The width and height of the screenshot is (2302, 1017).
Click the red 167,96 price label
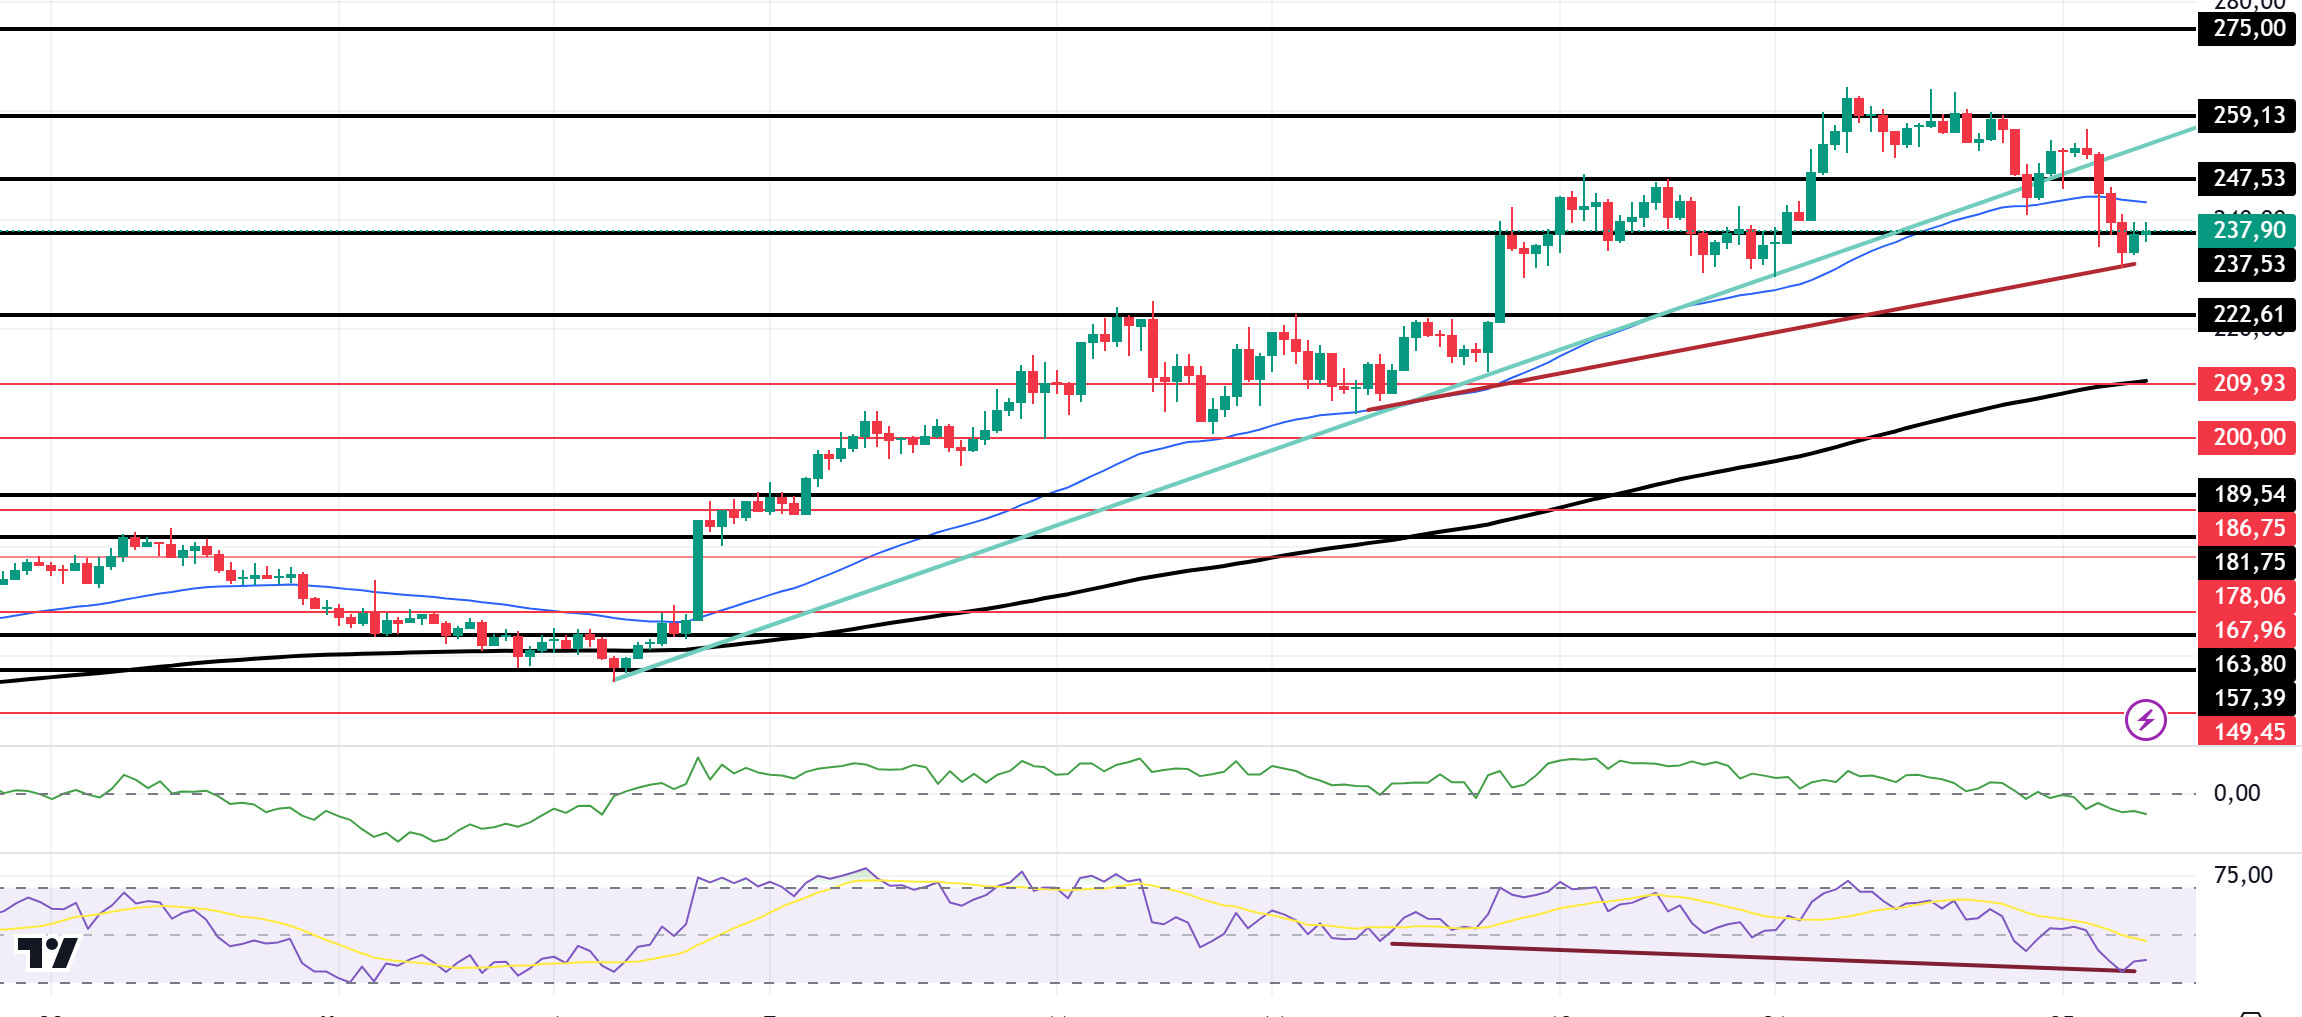2246,630
